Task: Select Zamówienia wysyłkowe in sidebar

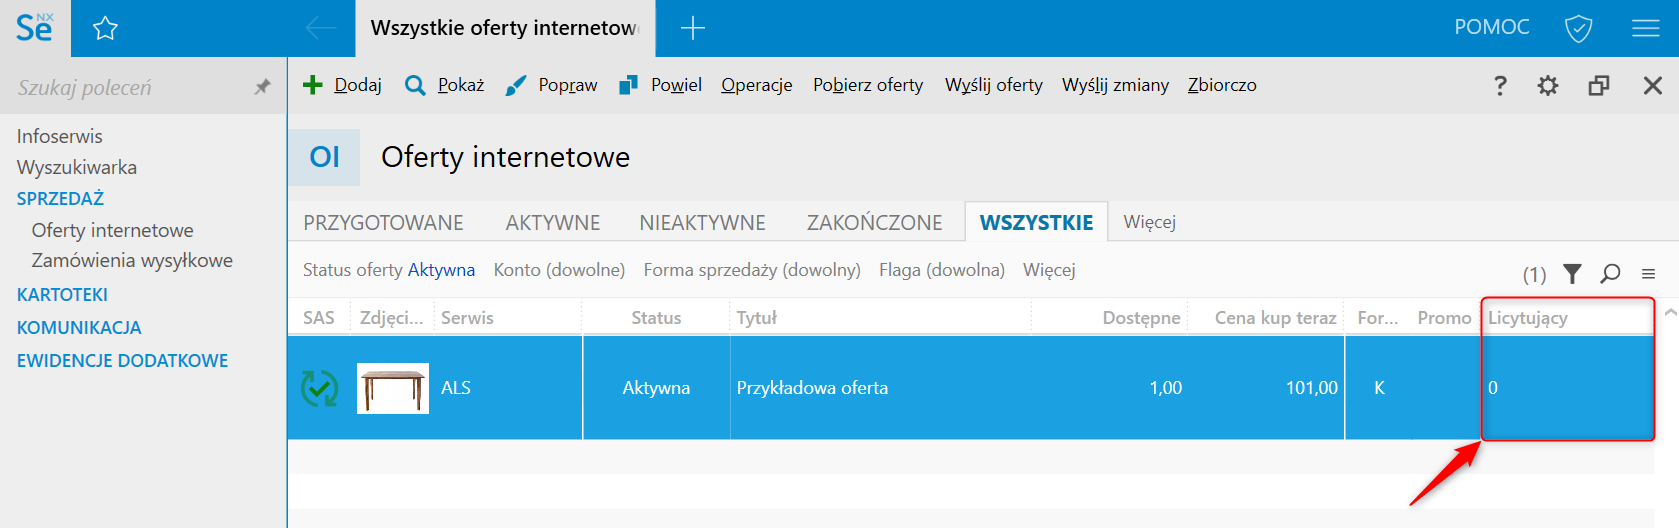Action: [132, 260]
